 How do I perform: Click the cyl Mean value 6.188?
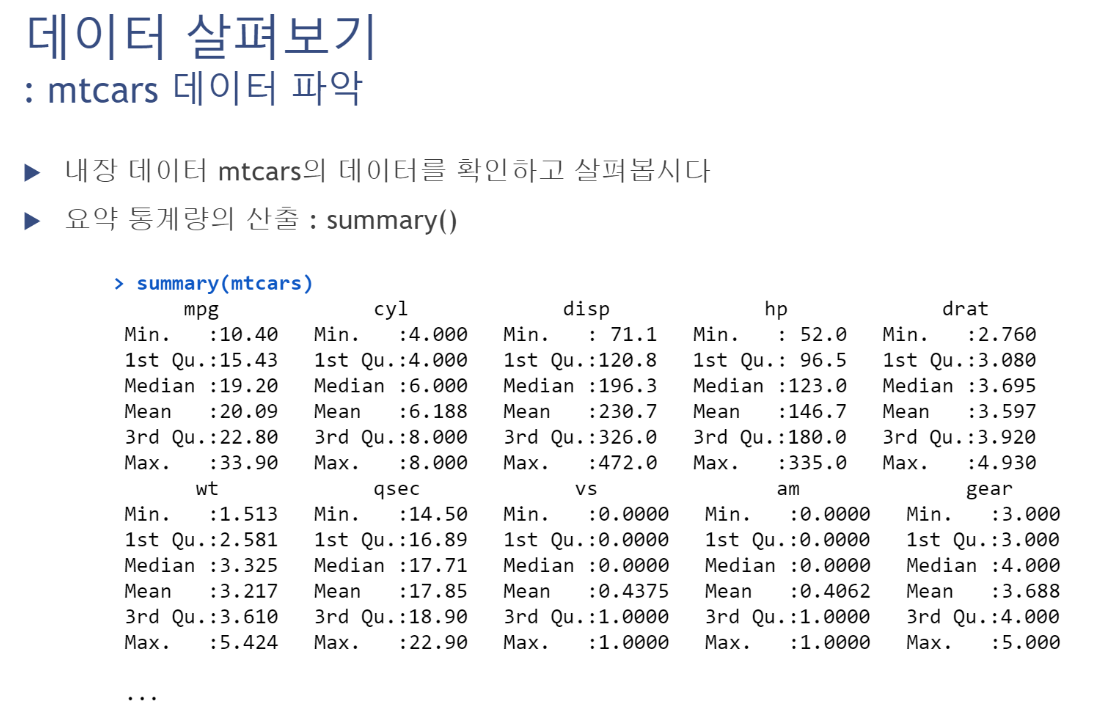(438, 412)
